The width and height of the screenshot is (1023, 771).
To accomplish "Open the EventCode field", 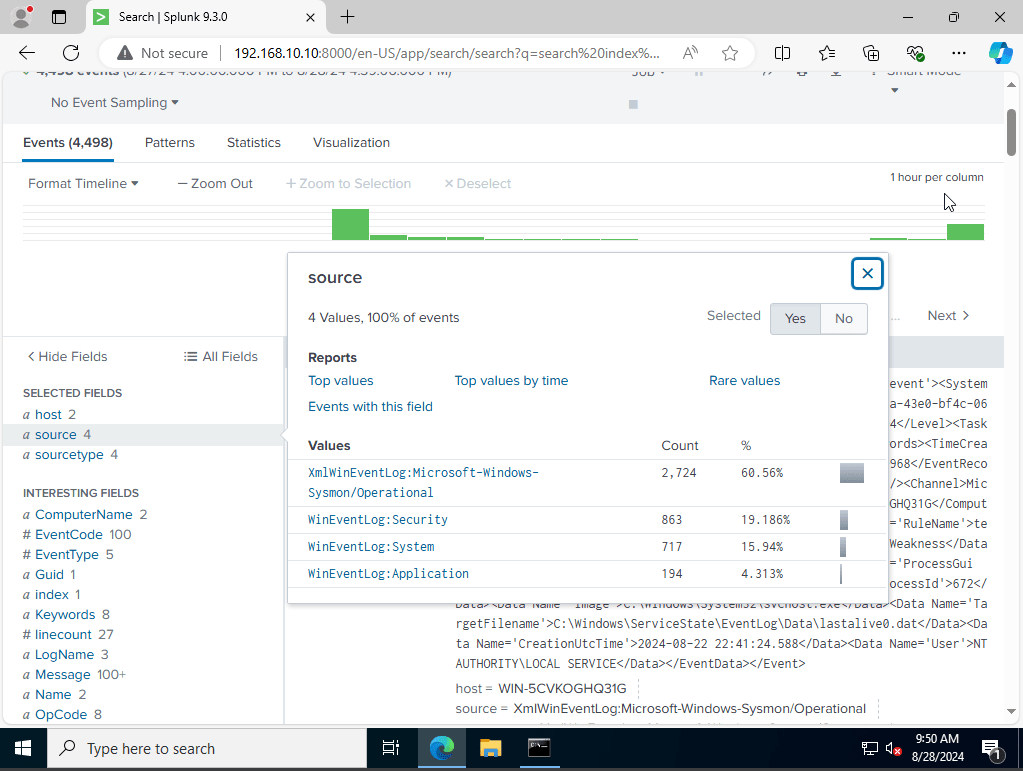I will point(69,534).
